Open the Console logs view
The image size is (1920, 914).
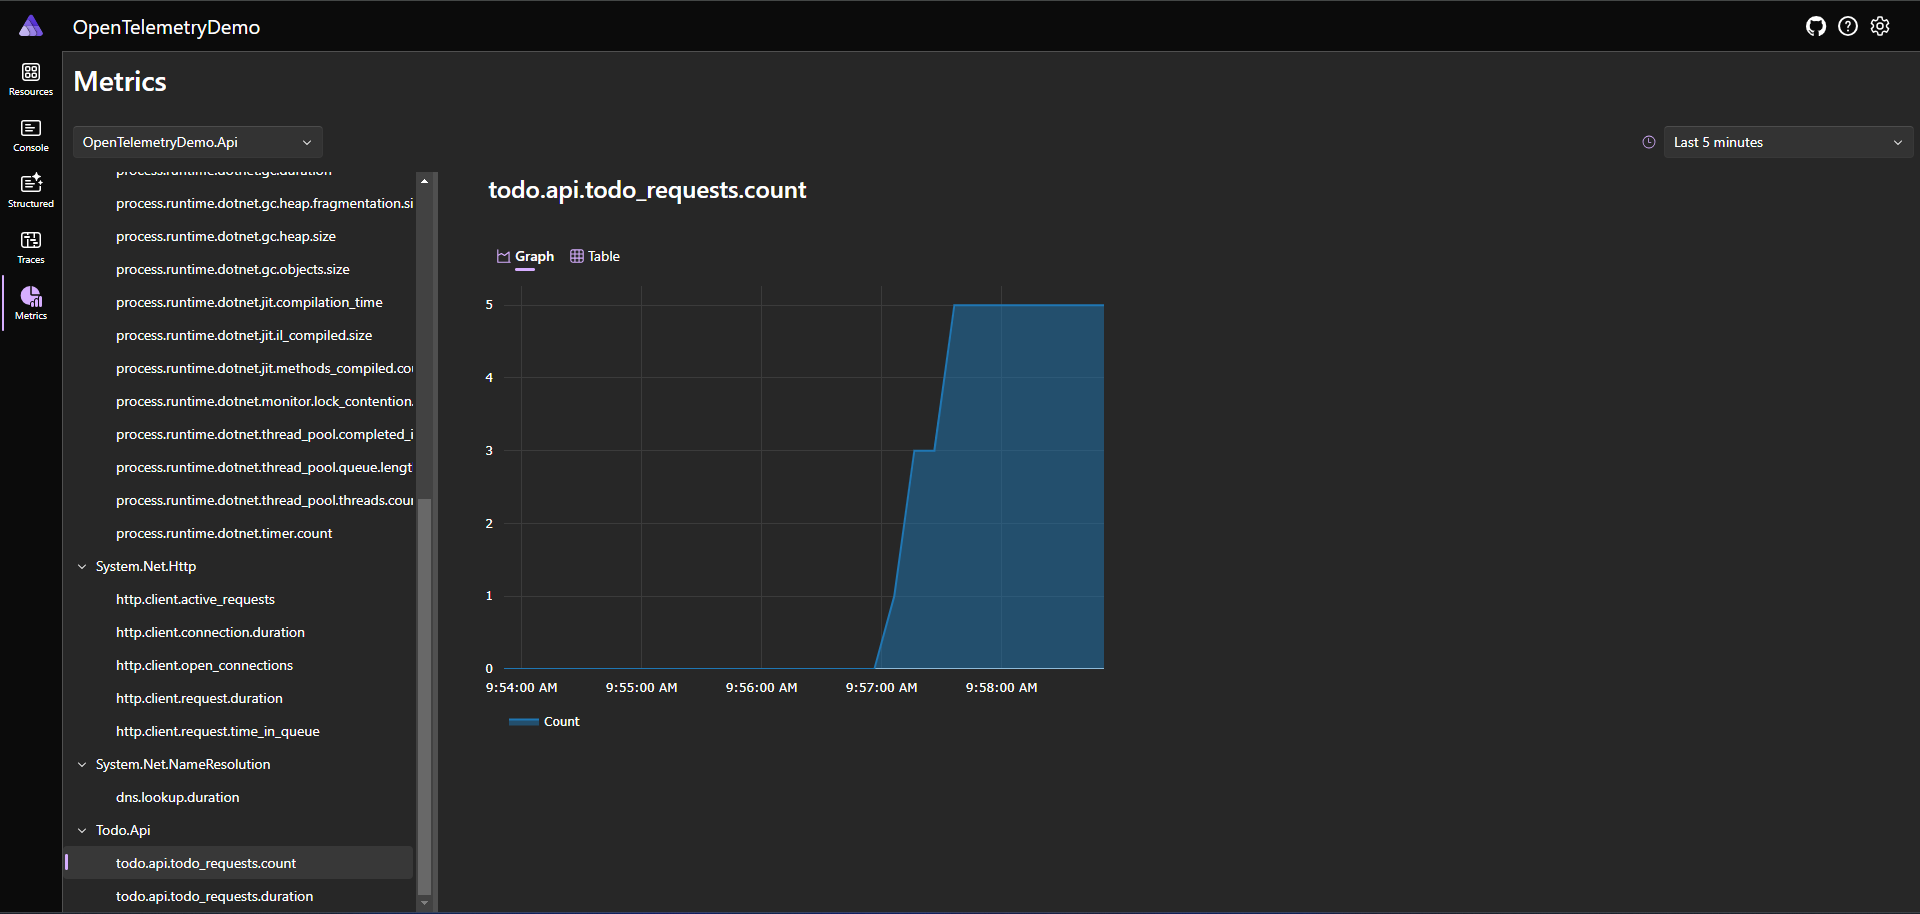pyautogui.click(x=30, y=135)
